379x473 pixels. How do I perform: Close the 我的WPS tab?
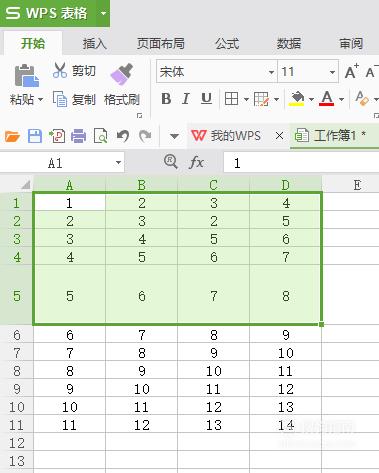point(279,136)
